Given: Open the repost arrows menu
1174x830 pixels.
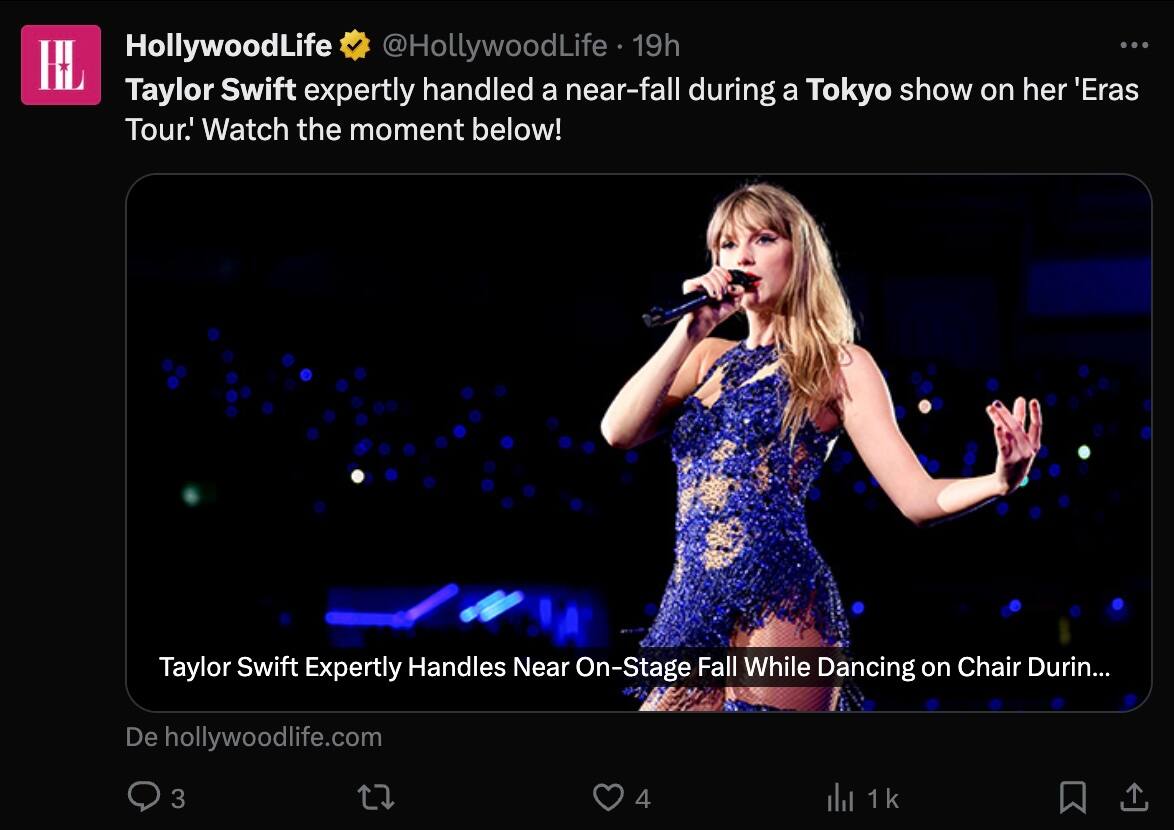Looking at the screenshot, I should 376,797.
